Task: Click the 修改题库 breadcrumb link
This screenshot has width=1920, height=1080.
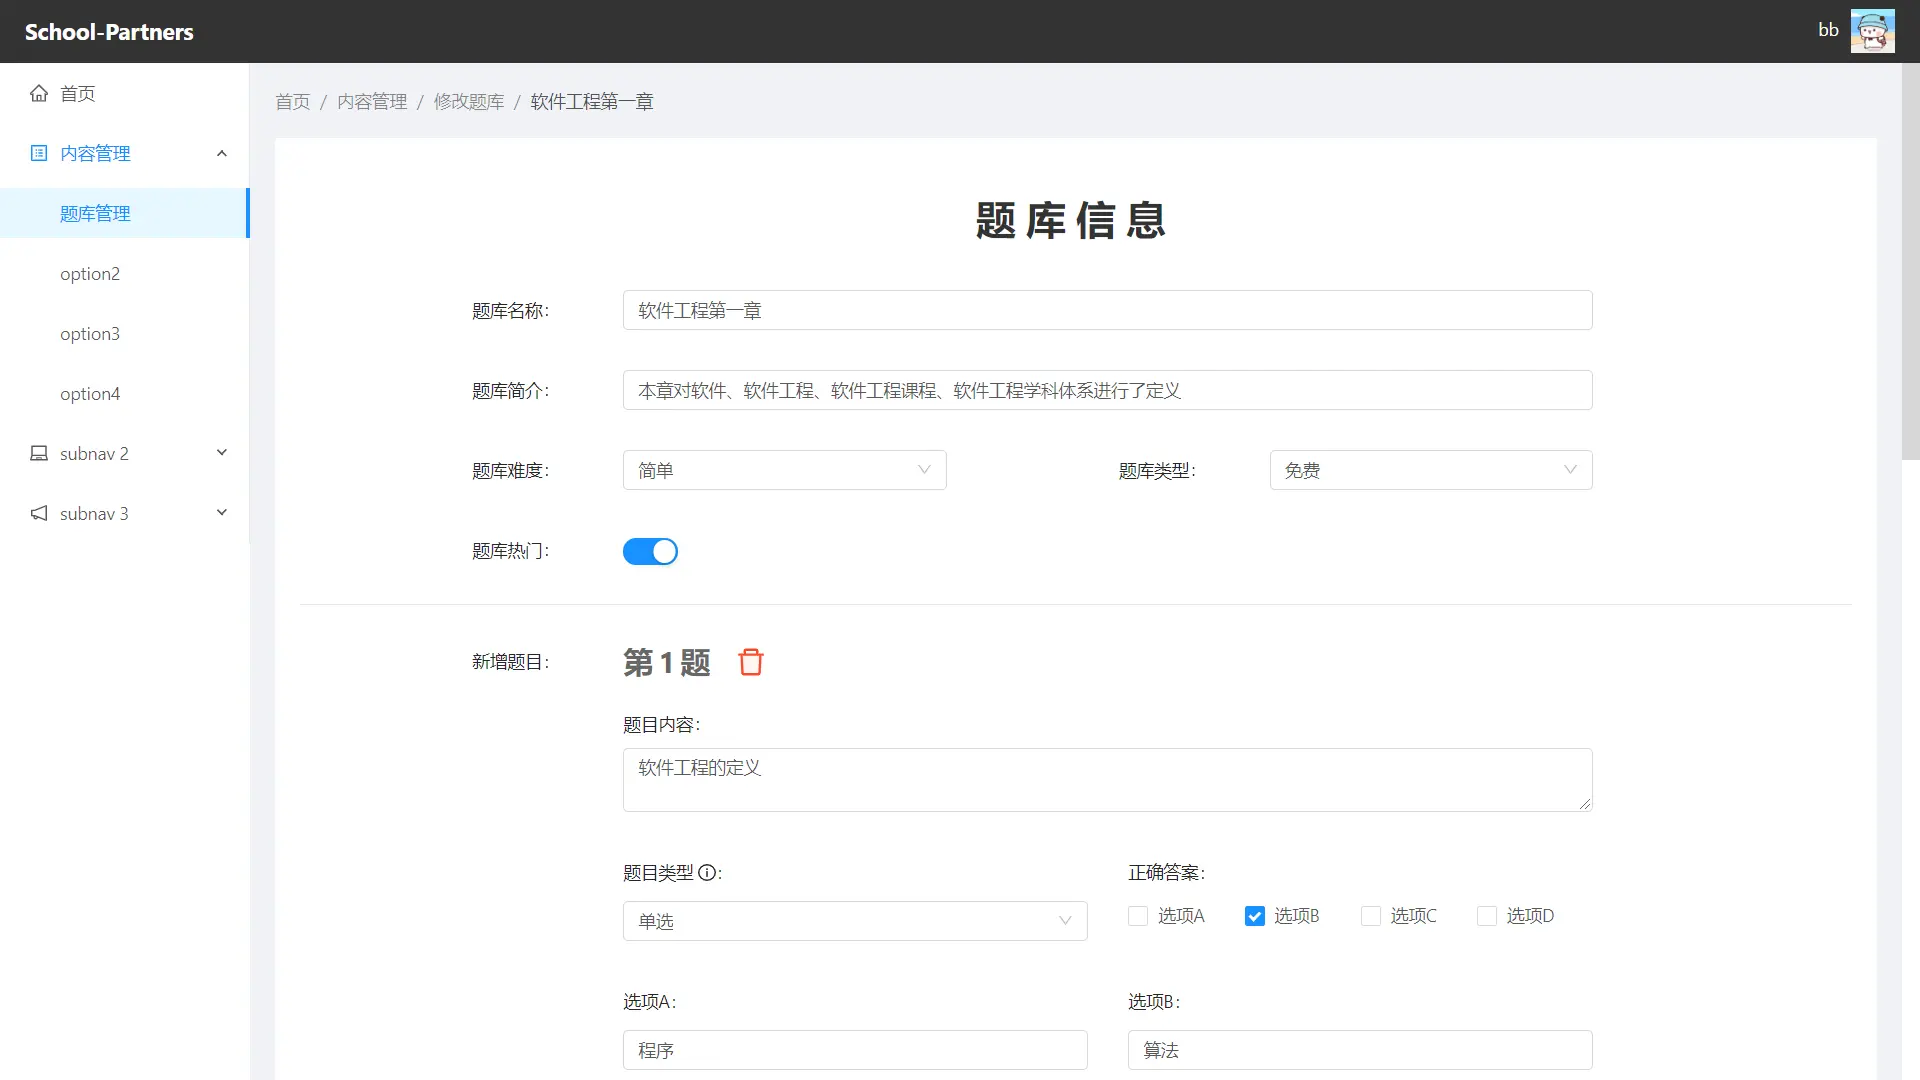Action: tap(469, 101)
